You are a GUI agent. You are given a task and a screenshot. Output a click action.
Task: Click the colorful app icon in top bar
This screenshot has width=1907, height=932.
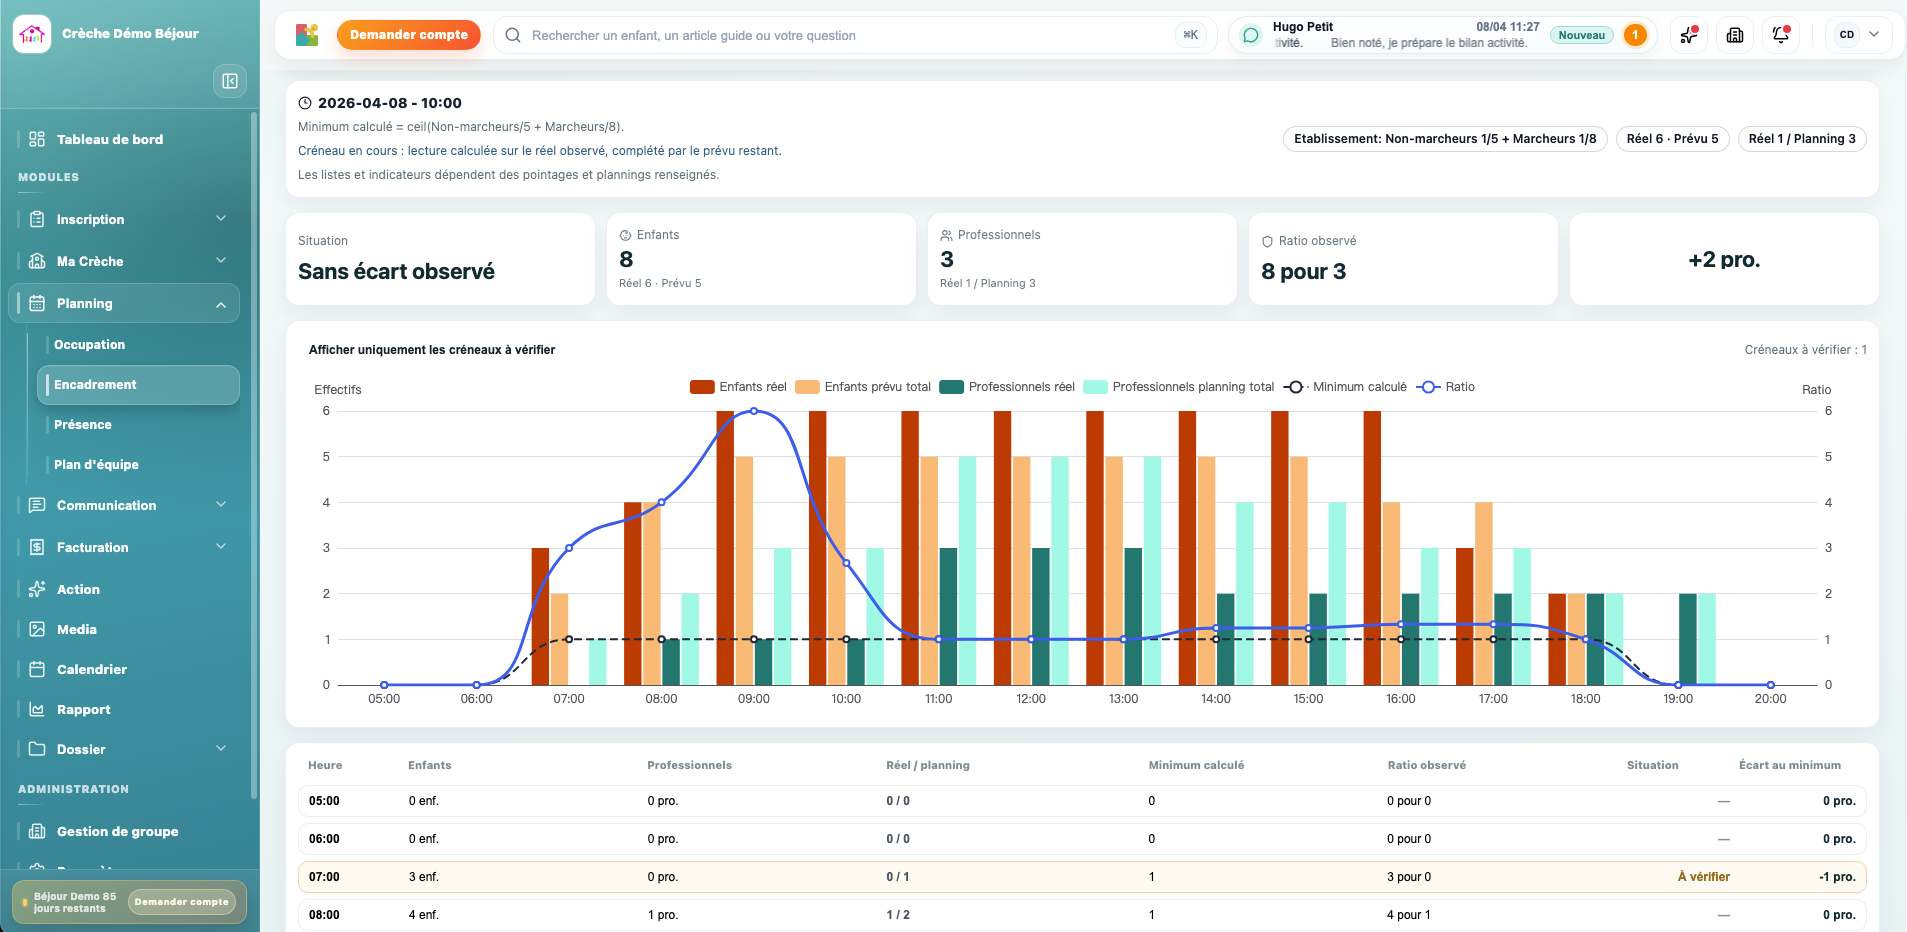[x=307, y=35]
